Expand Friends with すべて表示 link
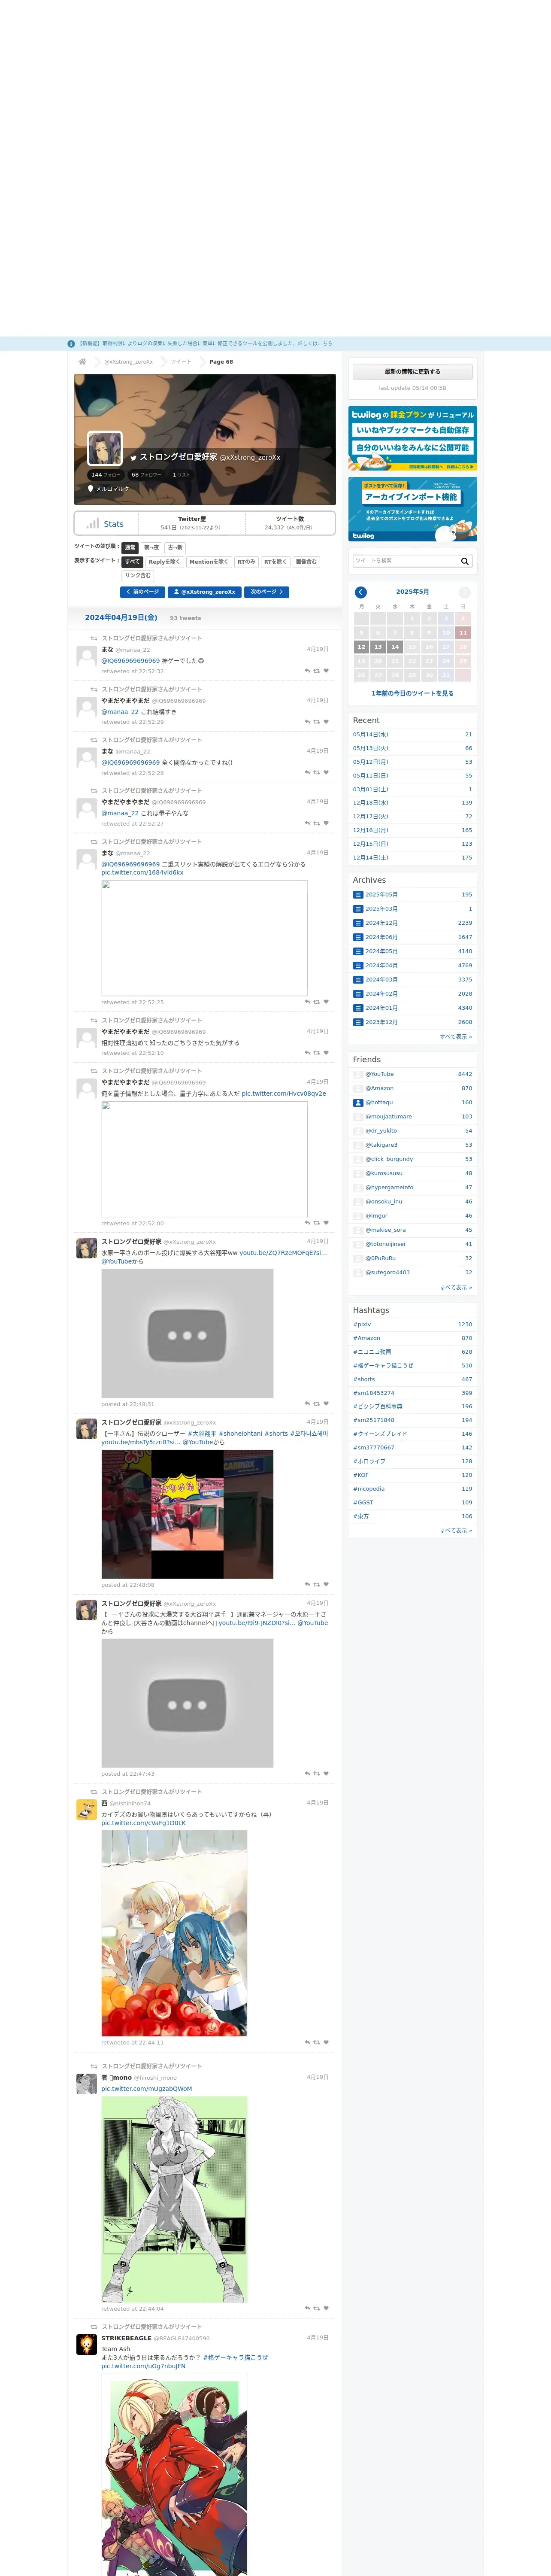 pyautogui.click(x=456, y=1288)
